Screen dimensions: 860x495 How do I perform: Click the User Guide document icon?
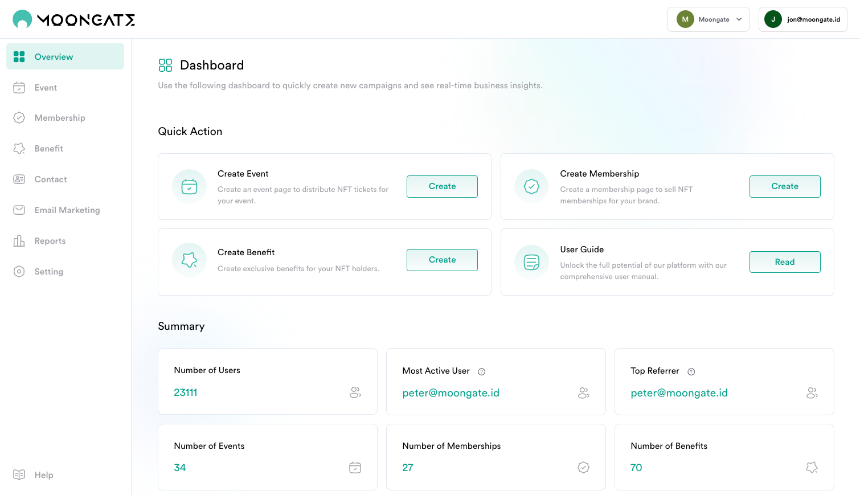pyautogui.click(x=531, y=263)
